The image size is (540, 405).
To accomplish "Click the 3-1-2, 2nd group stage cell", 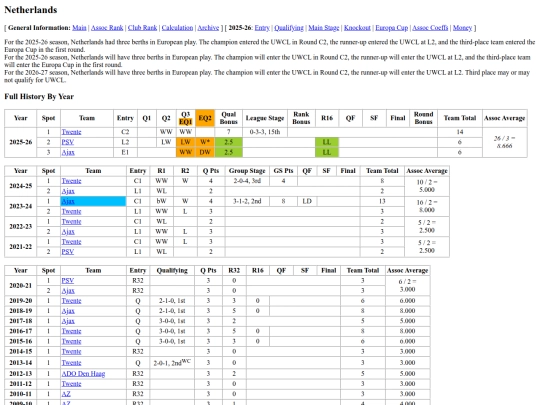I will tap(247, 201).
